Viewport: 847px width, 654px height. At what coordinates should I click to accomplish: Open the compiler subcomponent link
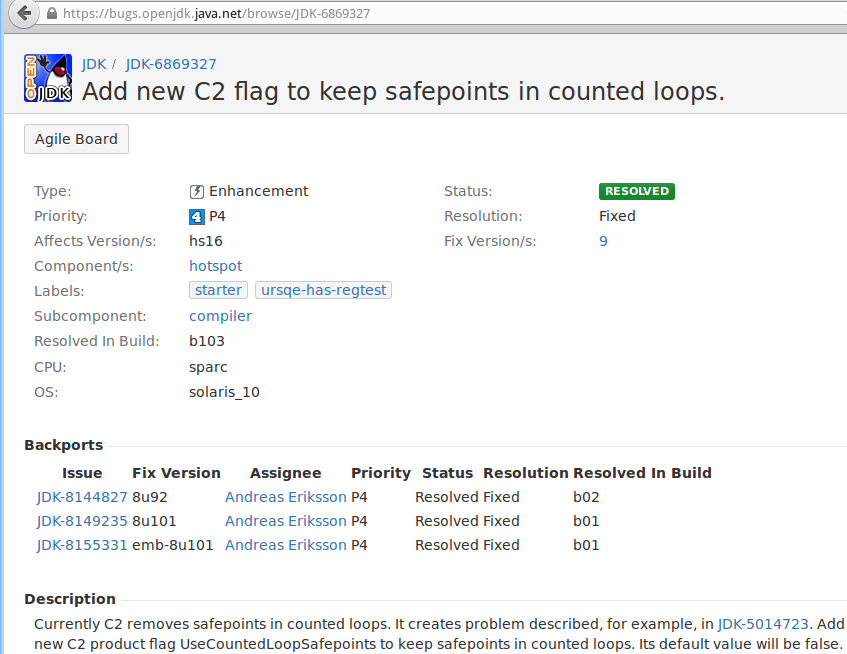(220, 315)
